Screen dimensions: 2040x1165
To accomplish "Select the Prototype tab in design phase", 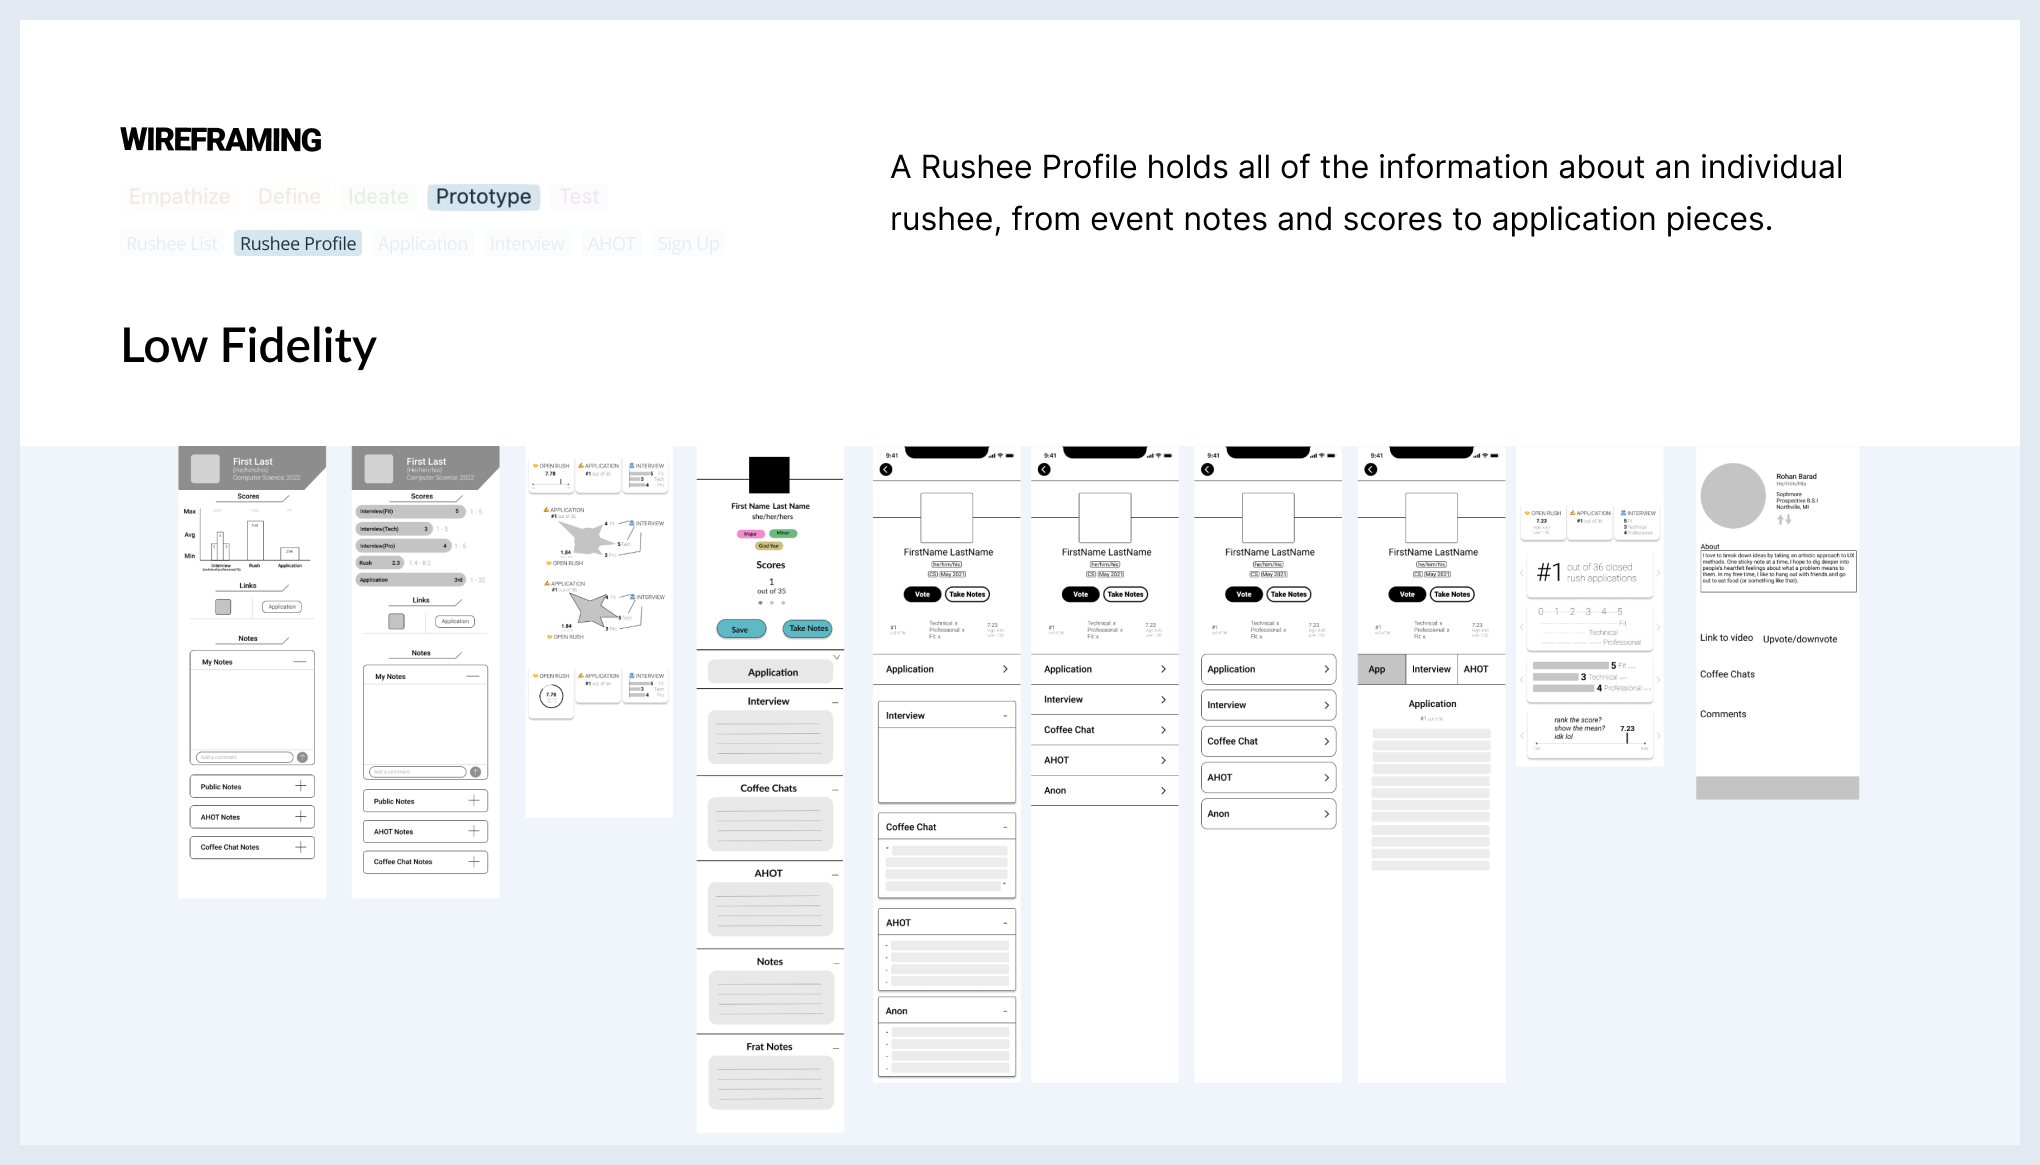I will 483,195.
